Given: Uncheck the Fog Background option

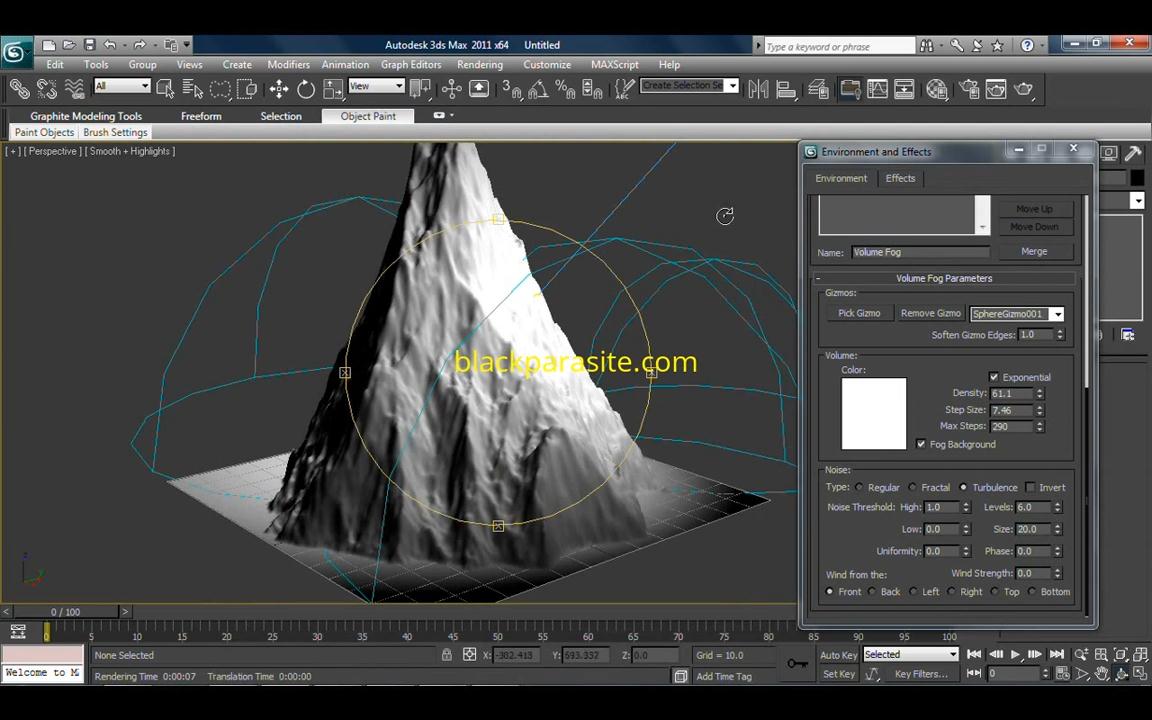Looking at the screenshot, I should tap(921, 444).
